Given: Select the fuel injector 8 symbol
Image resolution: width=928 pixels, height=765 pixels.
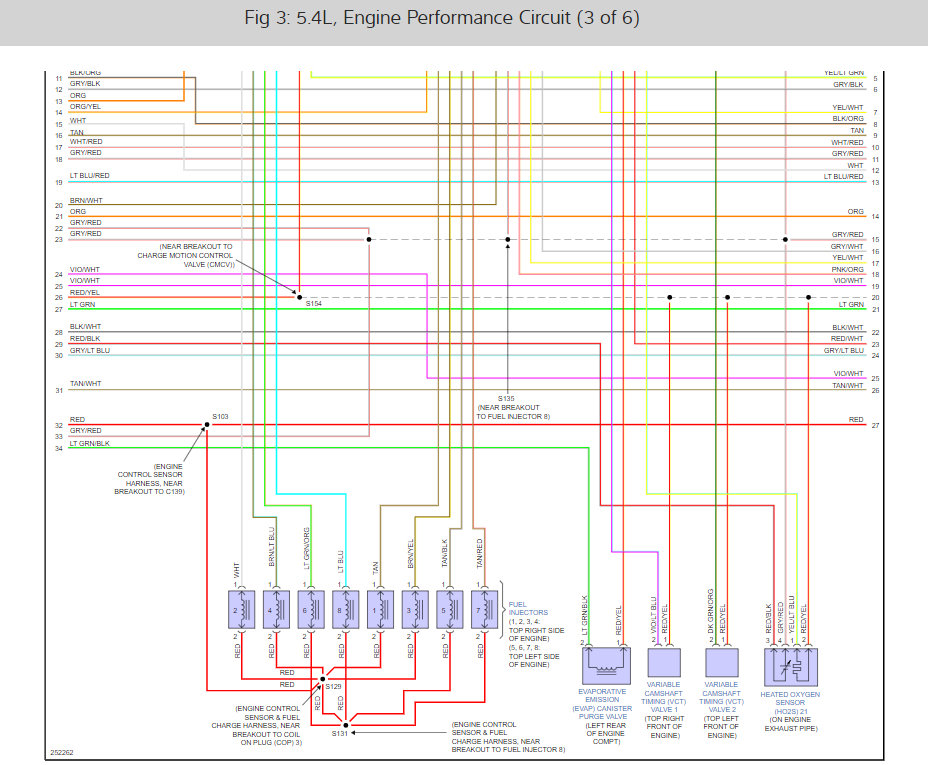Looking at the screenshot, I should [346, 609].
